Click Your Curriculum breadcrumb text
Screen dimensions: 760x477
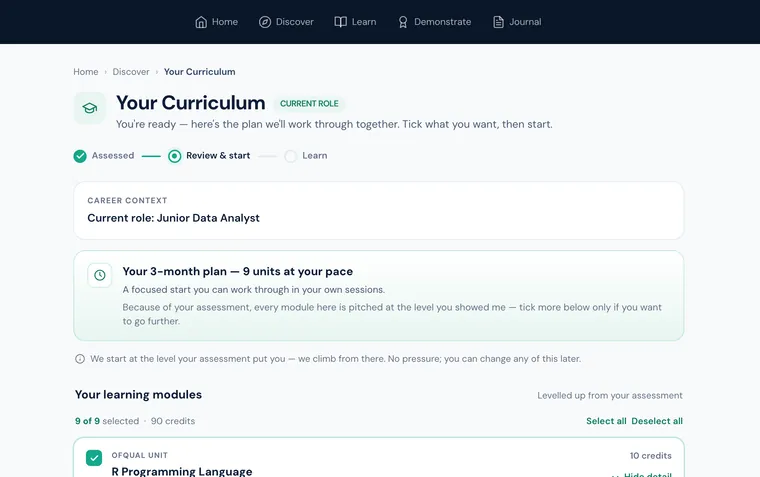(x=200, y=72)
